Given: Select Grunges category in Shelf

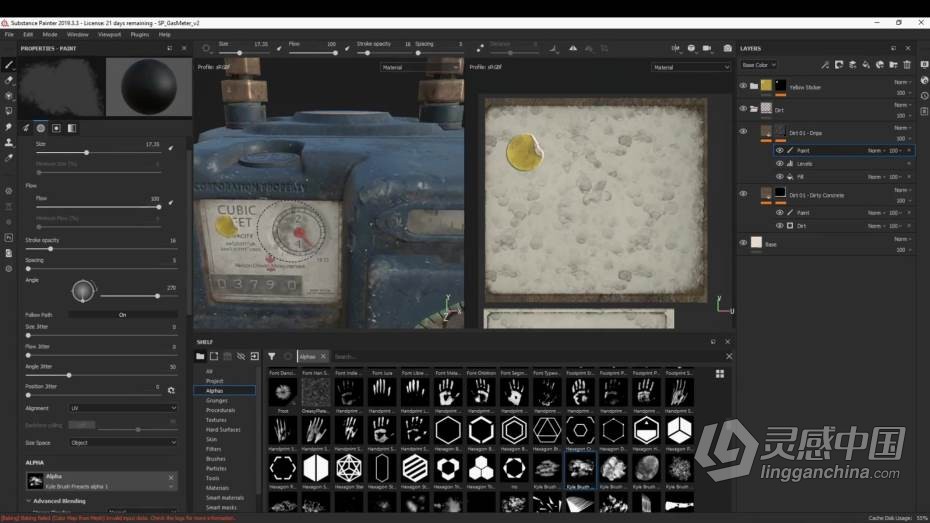Looking at the screenshot, I should click(x=217, y=400).
